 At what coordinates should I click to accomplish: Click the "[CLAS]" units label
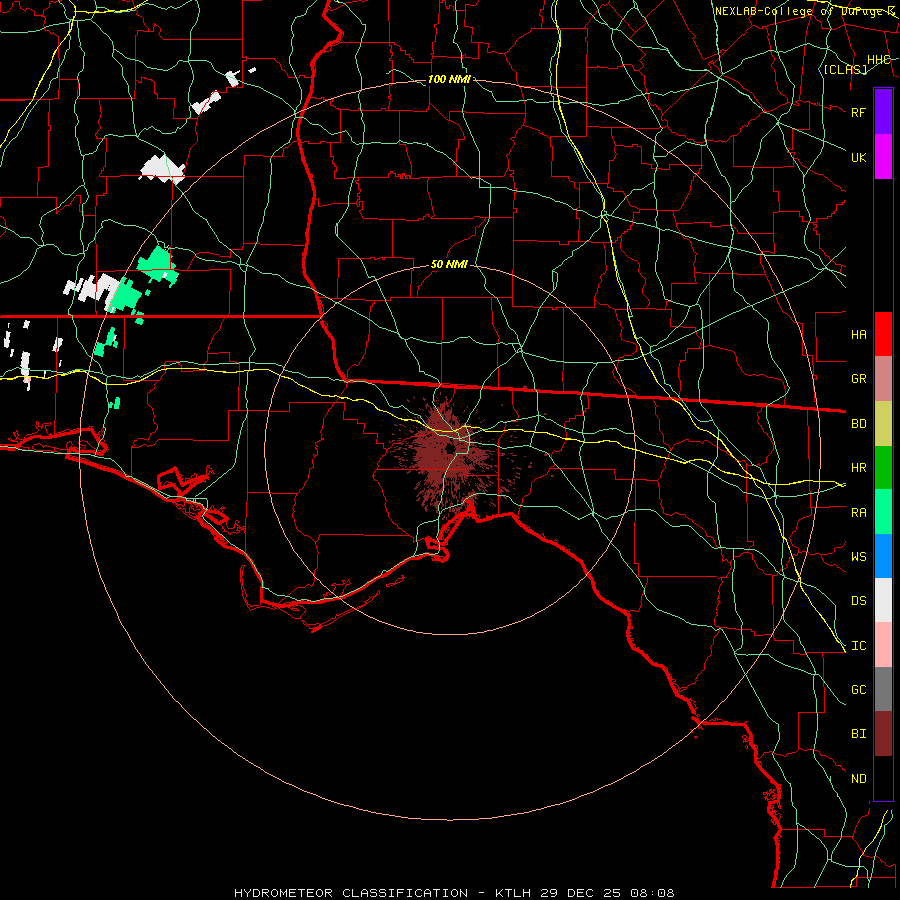pos(845,69)
